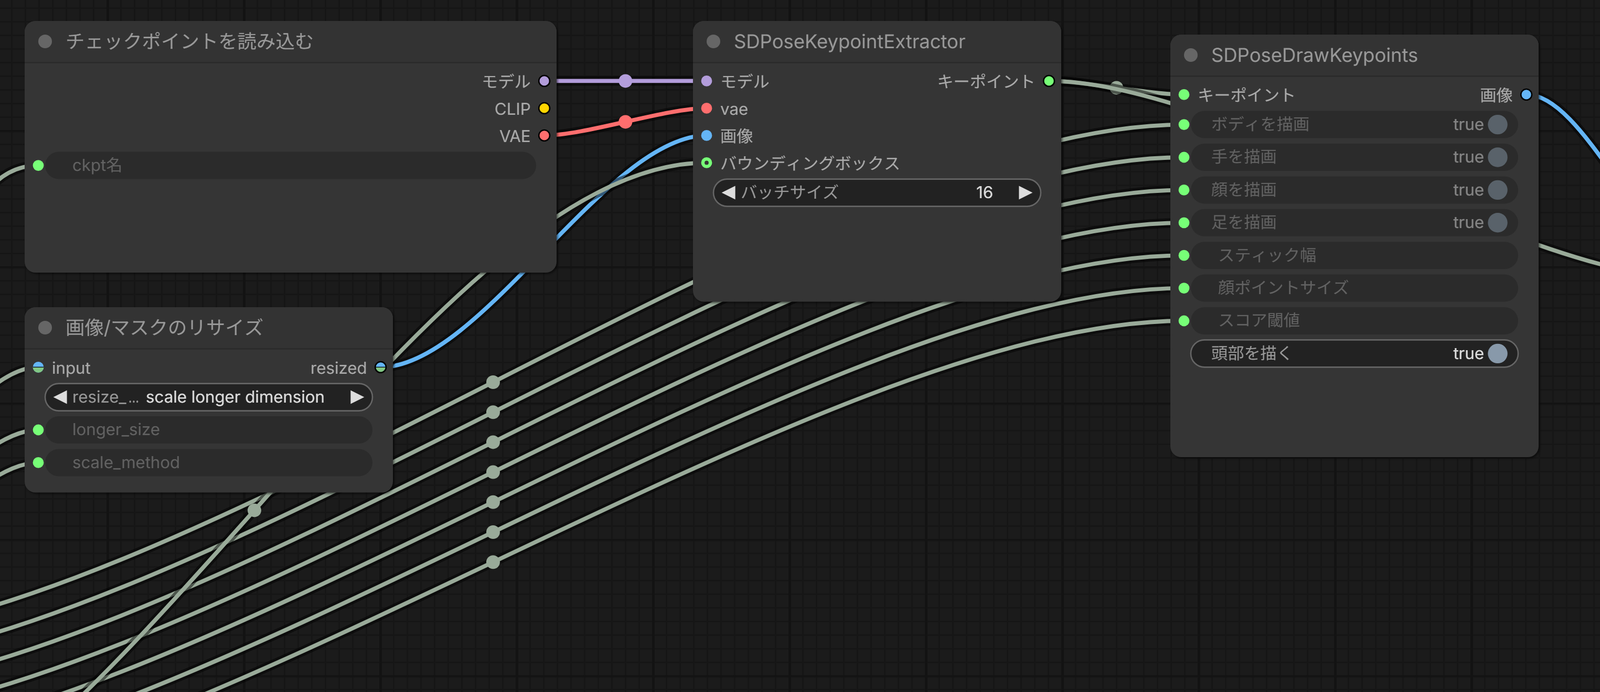Toggle the 顔を描画 switch
The image size is (1600, 692).
pyautogui.click(x=1497, y=190)
